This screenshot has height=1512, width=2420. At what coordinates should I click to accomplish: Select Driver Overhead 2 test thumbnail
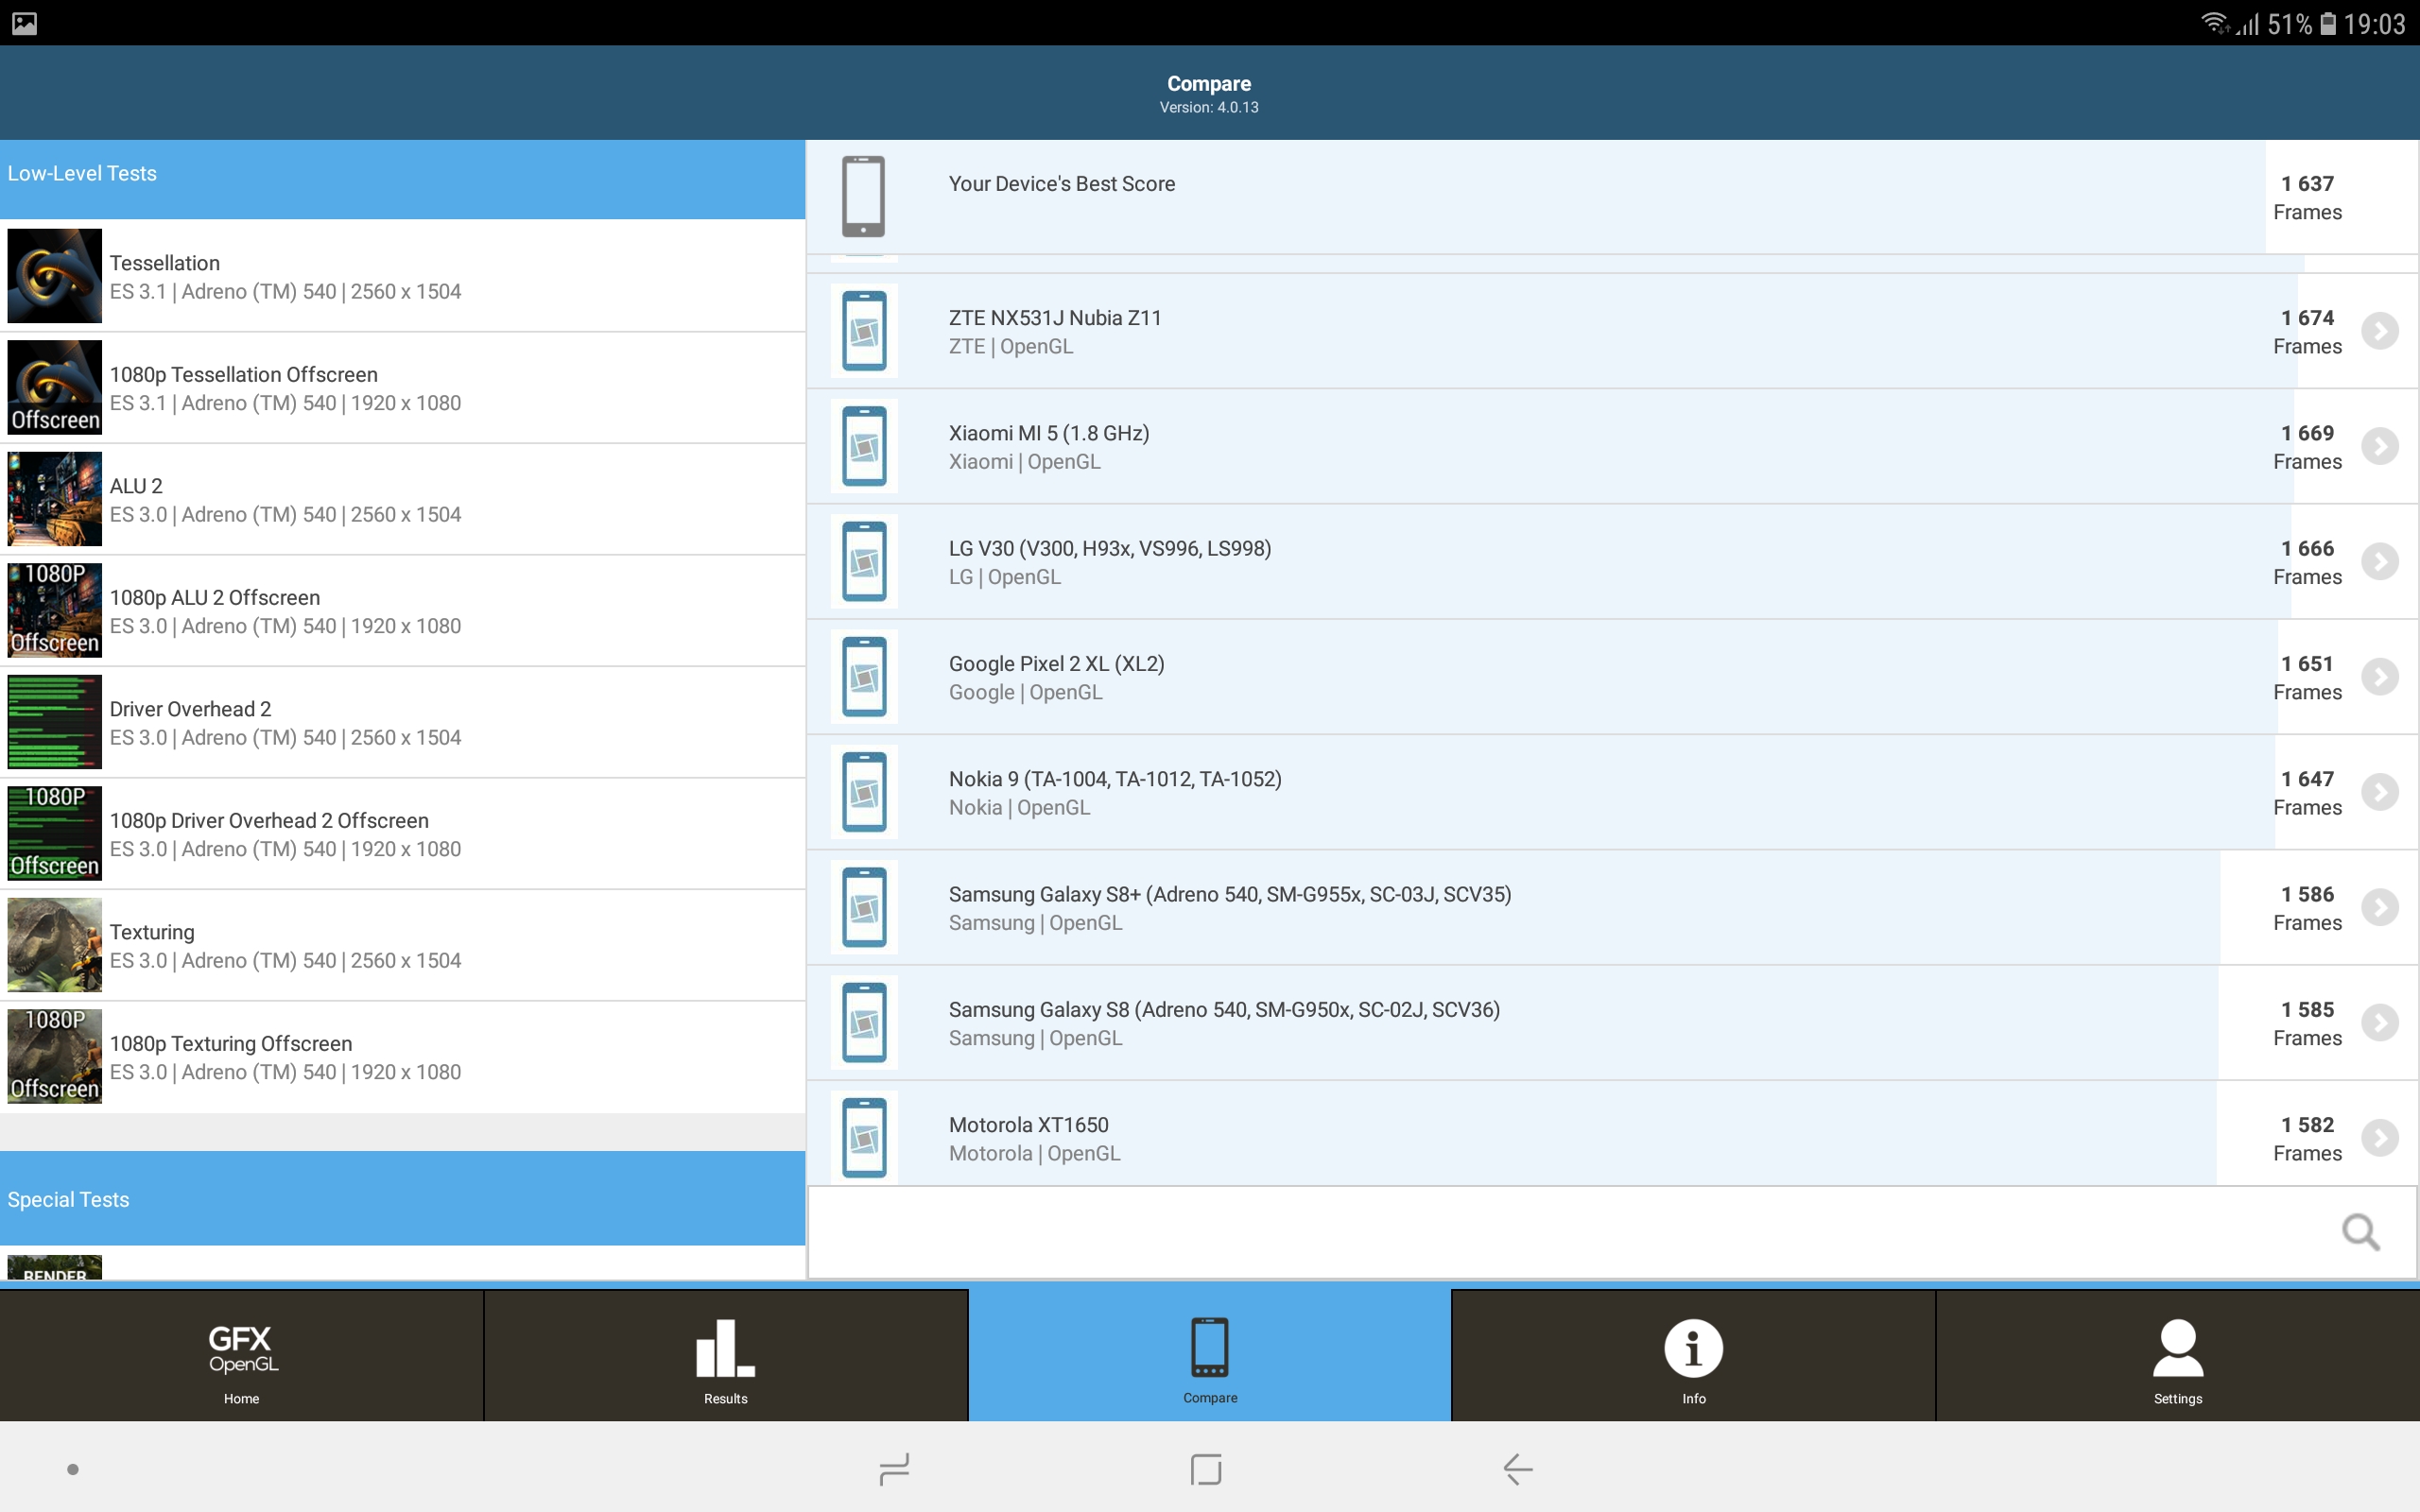click(x=55, y=722)
